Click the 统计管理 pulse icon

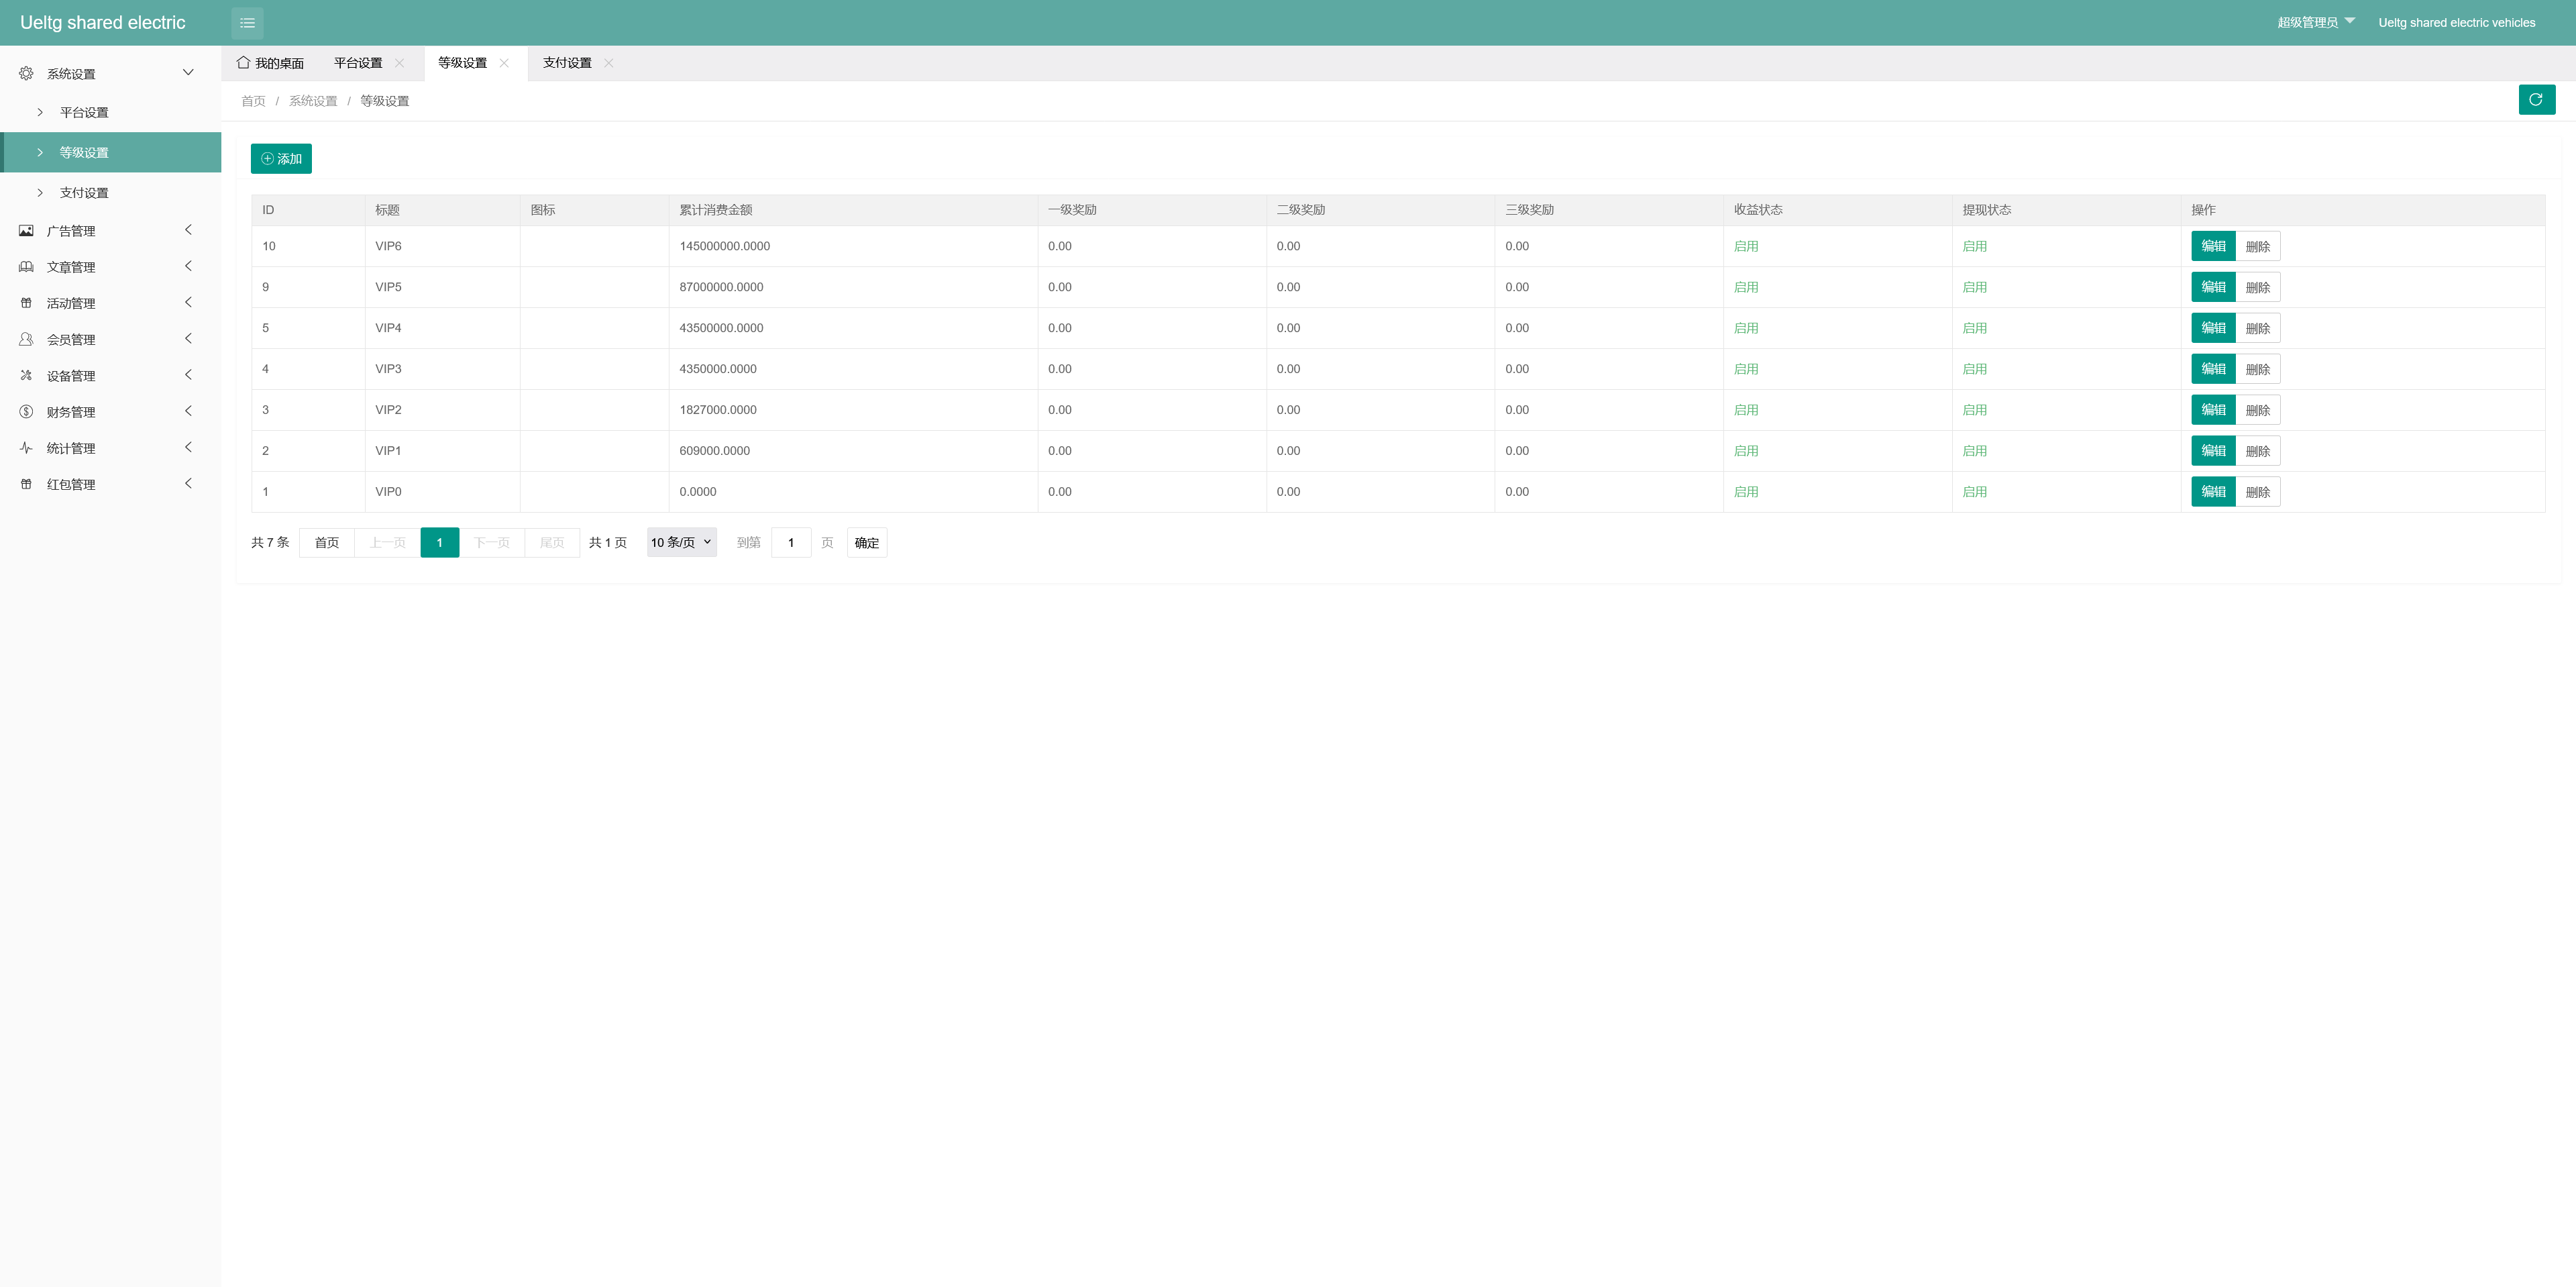pos(26,448)
